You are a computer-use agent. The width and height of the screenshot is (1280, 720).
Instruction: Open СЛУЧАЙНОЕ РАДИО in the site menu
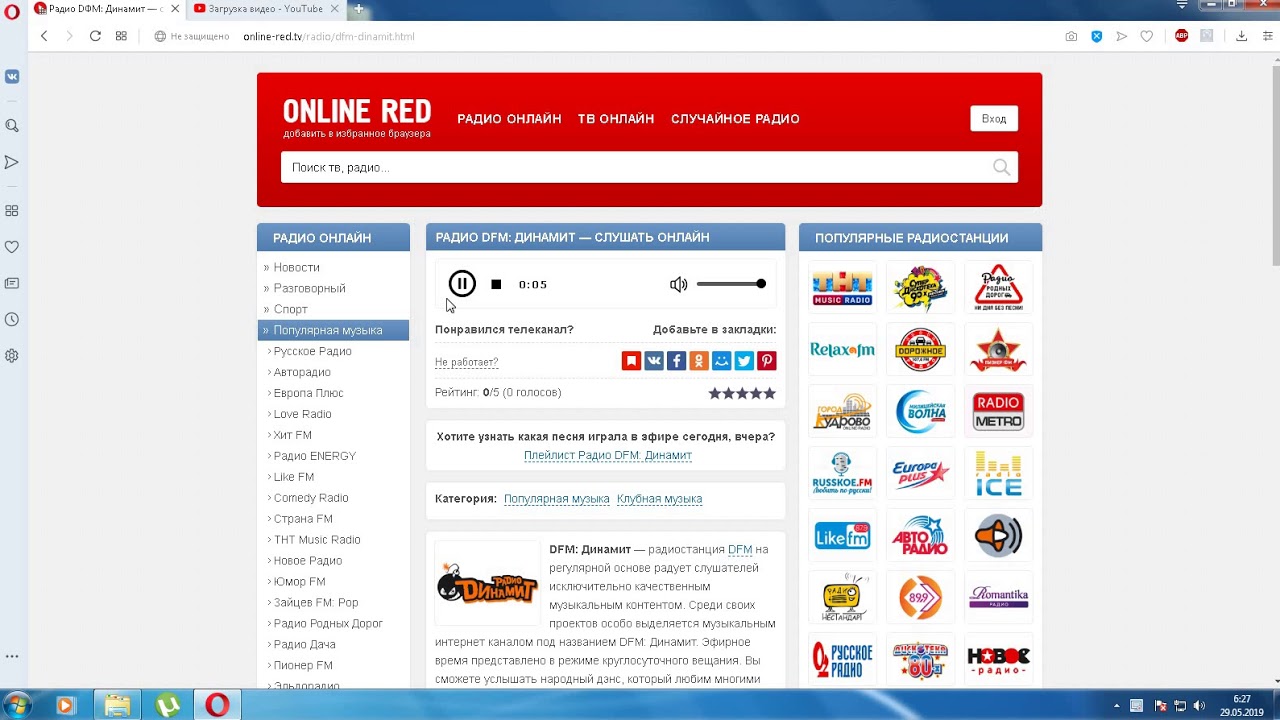[735, 119]
